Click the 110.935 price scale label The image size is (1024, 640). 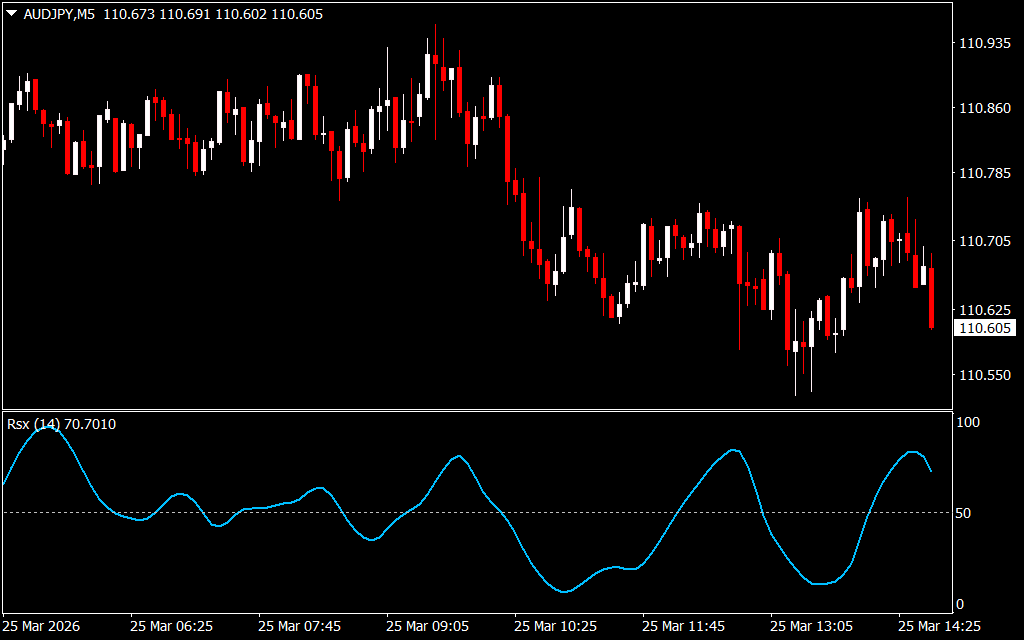984,43
